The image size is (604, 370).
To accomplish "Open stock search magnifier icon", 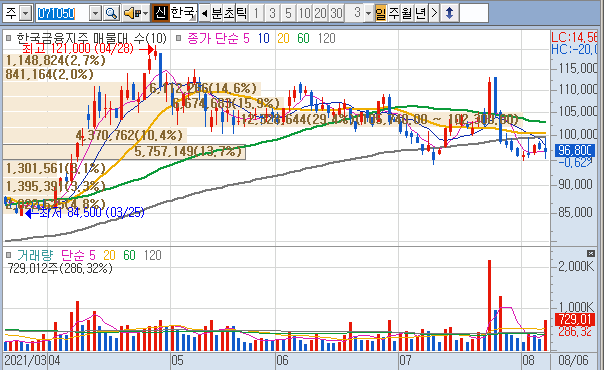I will click(x=111, y=13).
